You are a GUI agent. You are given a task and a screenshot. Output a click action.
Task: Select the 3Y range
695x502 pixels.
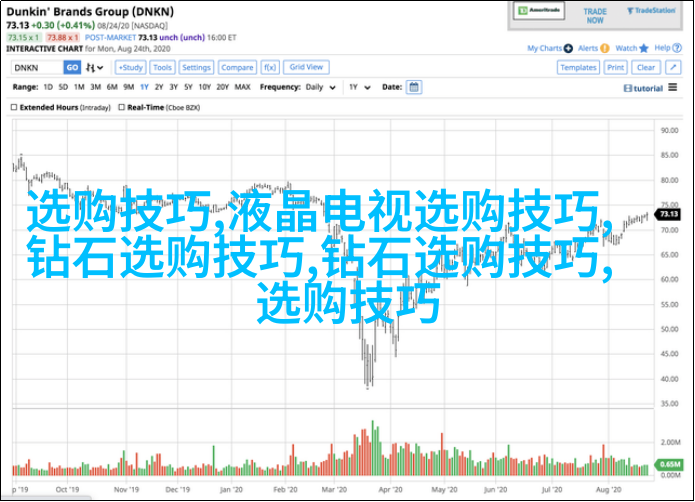[174, 87]
